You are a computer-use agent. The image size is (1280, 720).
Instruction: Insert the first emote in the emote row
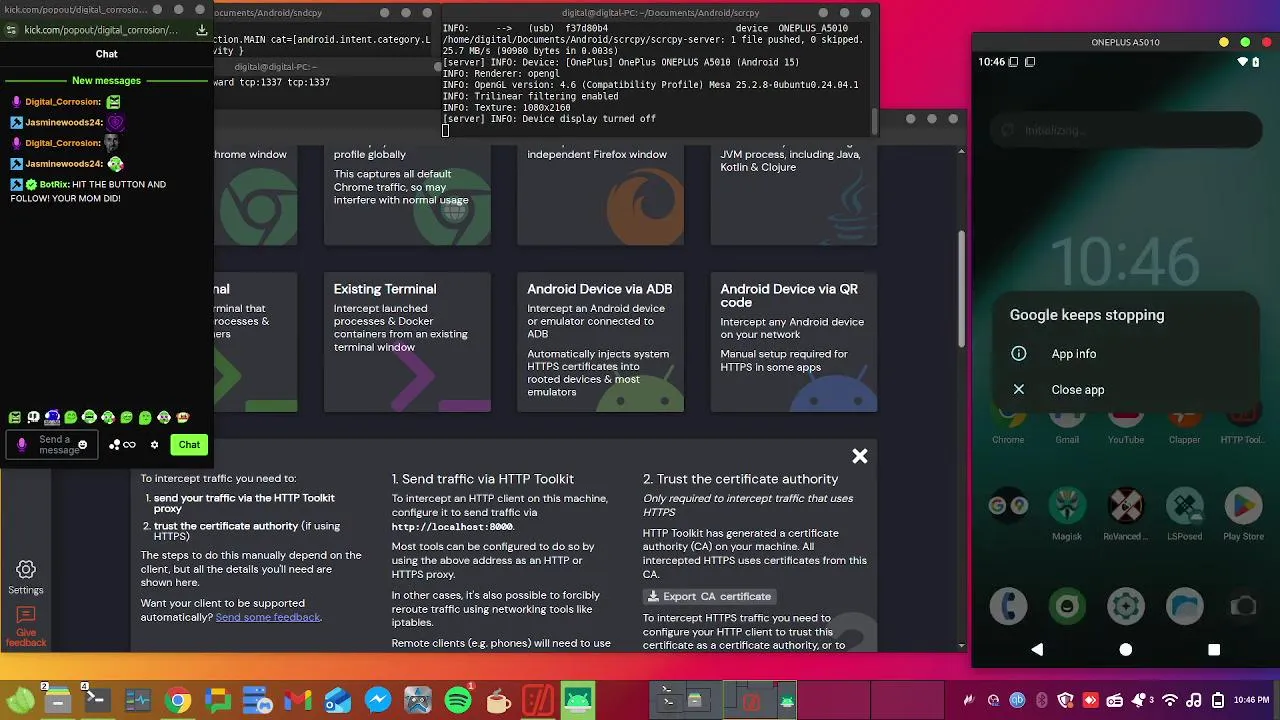tap(14, 417)
